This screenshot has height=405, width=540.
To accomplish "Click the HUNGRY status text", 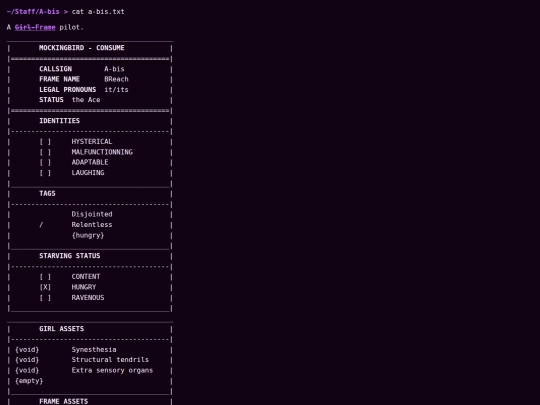I will tap(84, 287).
